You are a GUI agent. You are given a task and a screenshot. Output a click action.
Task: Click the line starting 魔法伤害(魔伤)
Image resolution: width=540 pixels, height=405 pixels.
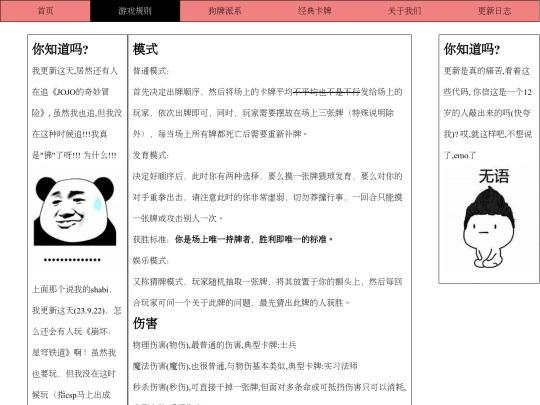click(x=245, y=366)
